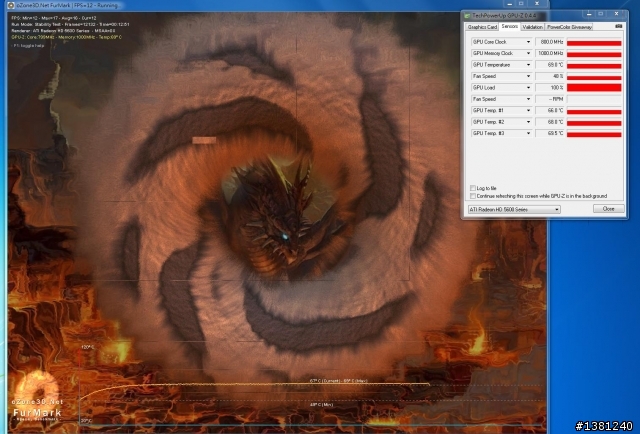Image resolution: width=640 pixels, height=434 pixels.
Task: Open Fan Speed dropdown beside RPM value
Action: pyautogui.click(x=528, y=99)
